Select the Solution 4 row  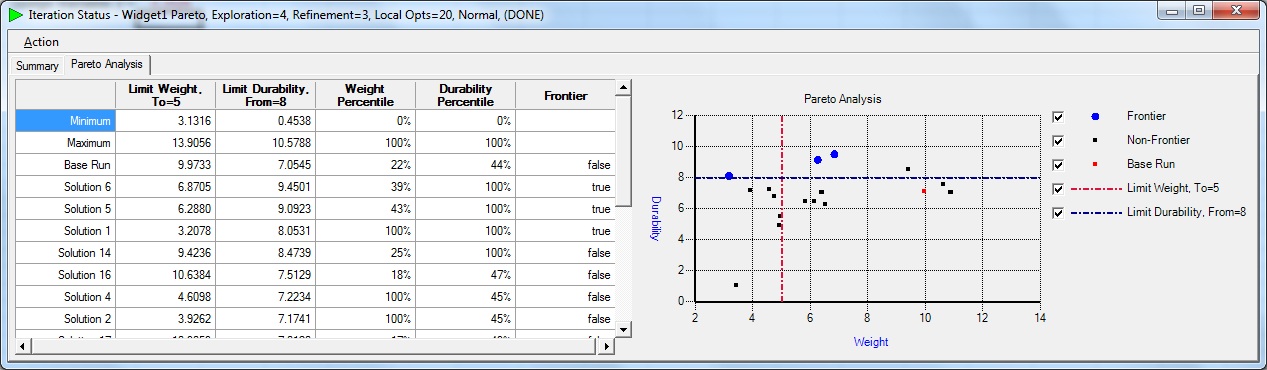pos(65,296)
